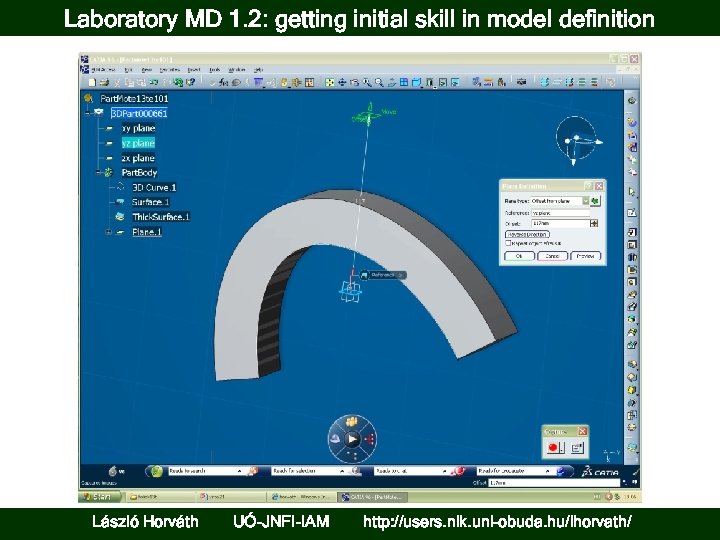720x540 pixels.
Task: Click the Zoom In magnifier icon
Action: (x=367, y=83)
